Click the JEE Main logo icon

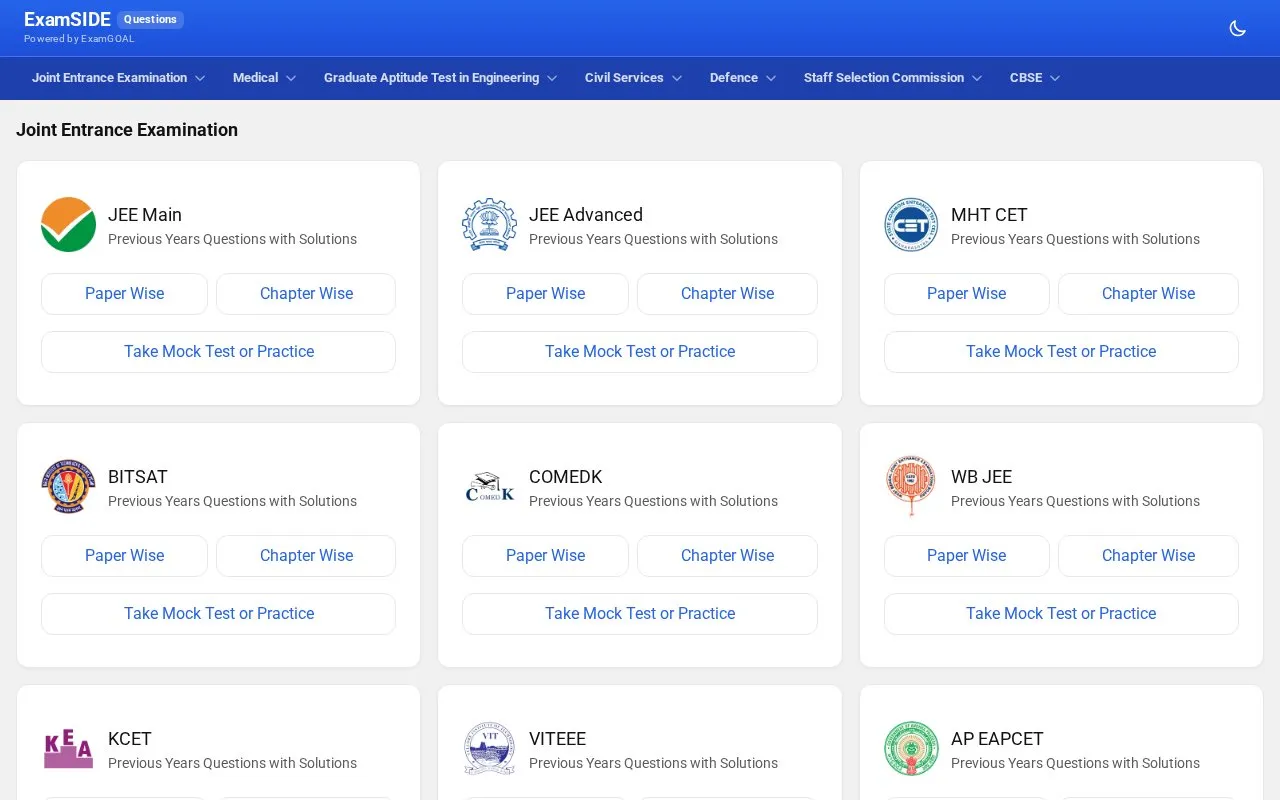68,225
